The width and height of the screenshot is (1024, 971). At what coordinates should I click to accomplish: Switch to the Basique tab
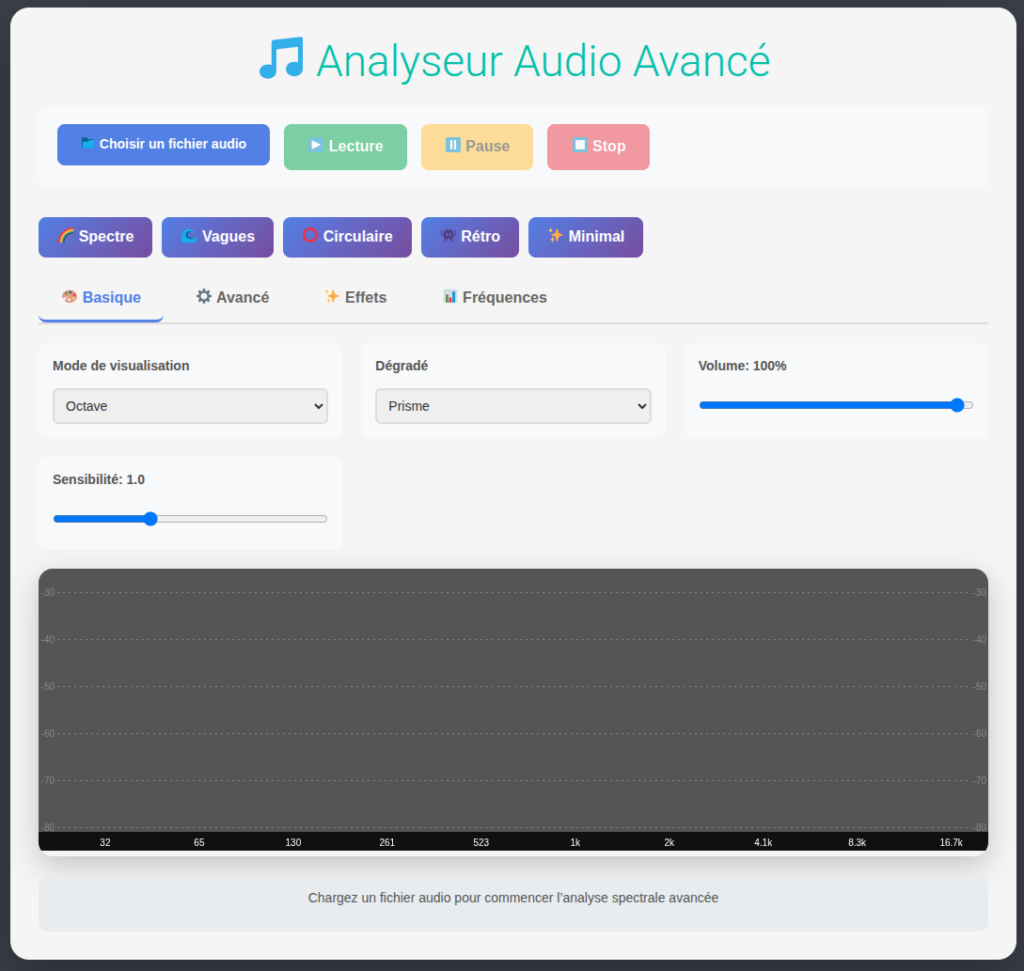tap(101, 297)
